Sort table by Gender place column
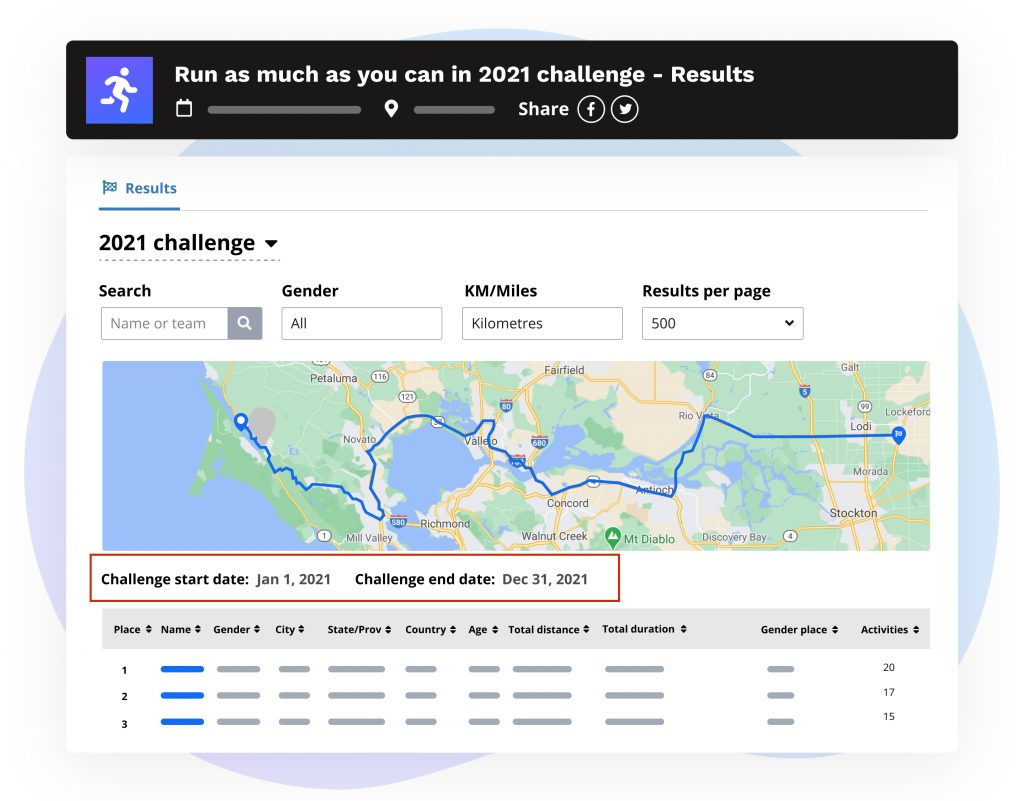This screenshot has height=801, width=1024. point(799,630)
